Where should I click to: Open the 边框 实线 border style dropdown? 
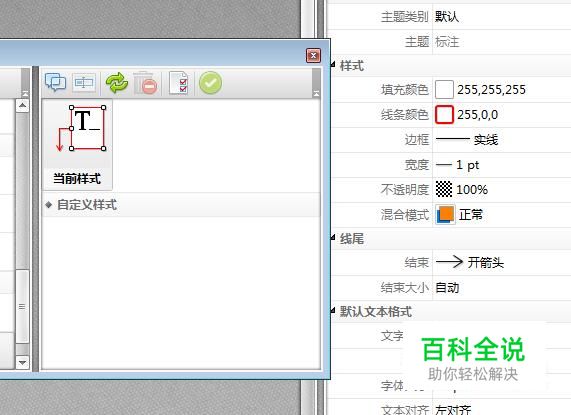[502, 139]
